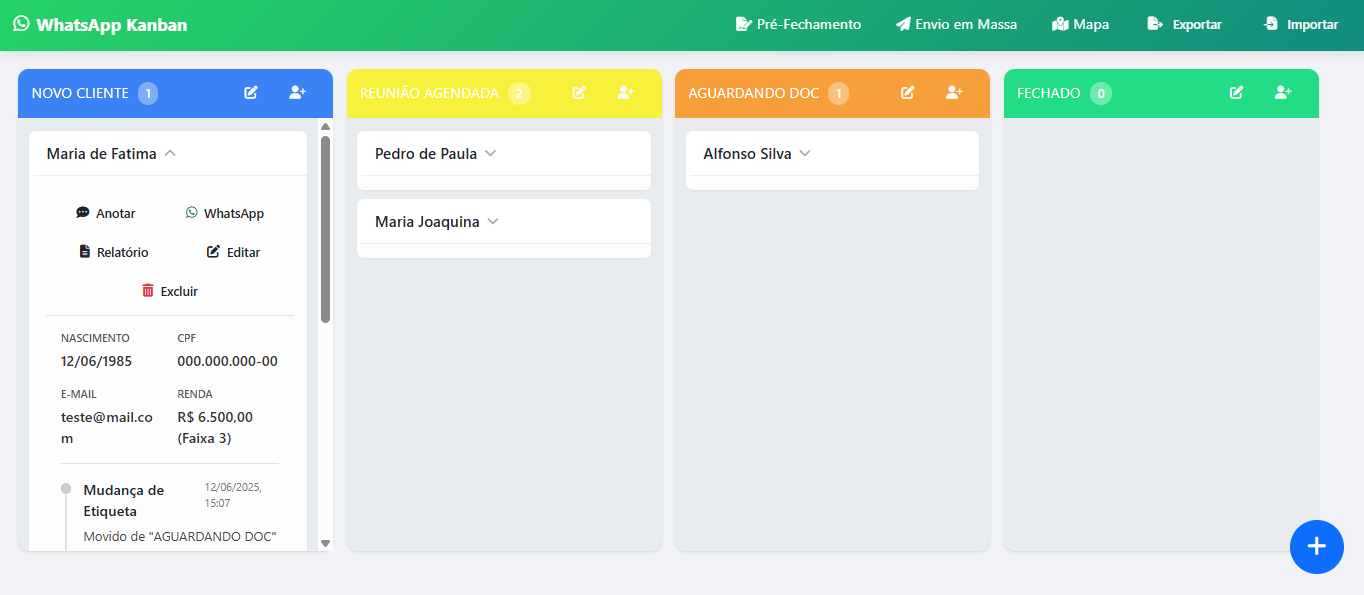Add a client to AGUARDANDO DOC column
This screenshot has width=1364, height=595.
954,93
